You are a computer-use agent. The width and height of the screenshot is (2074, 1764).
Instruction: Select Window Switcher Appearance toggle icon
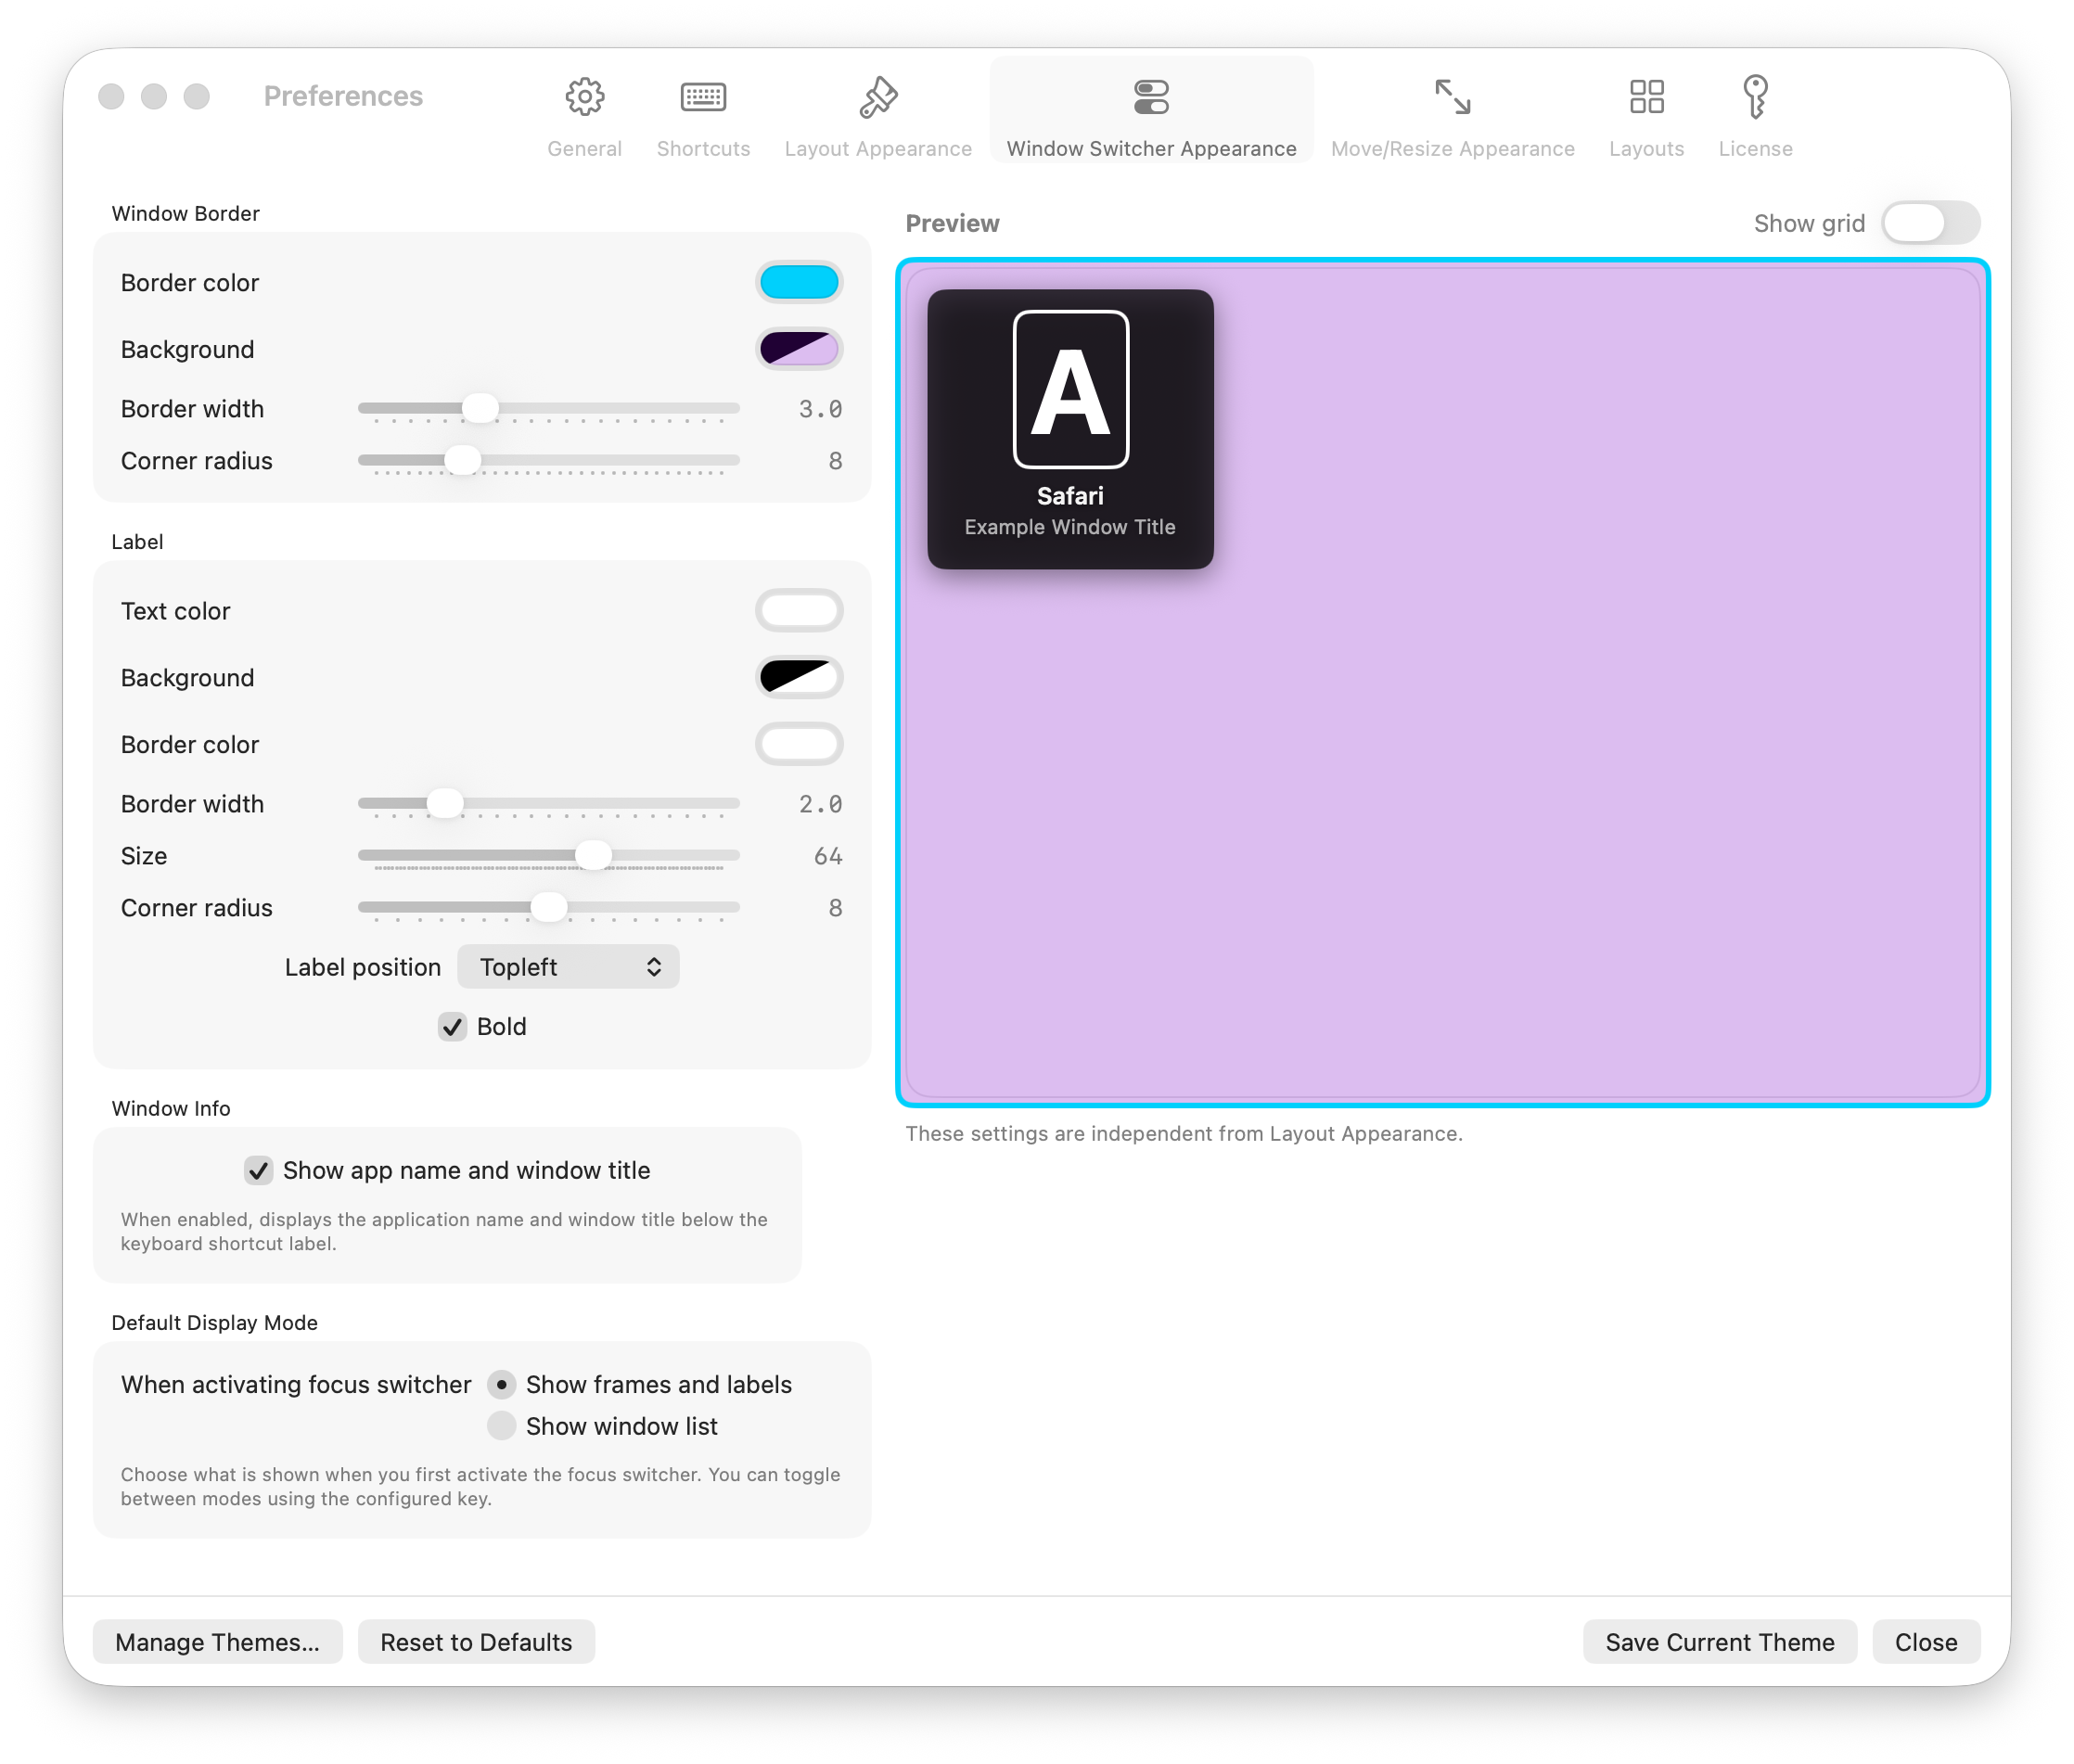tap(1151, 96)
